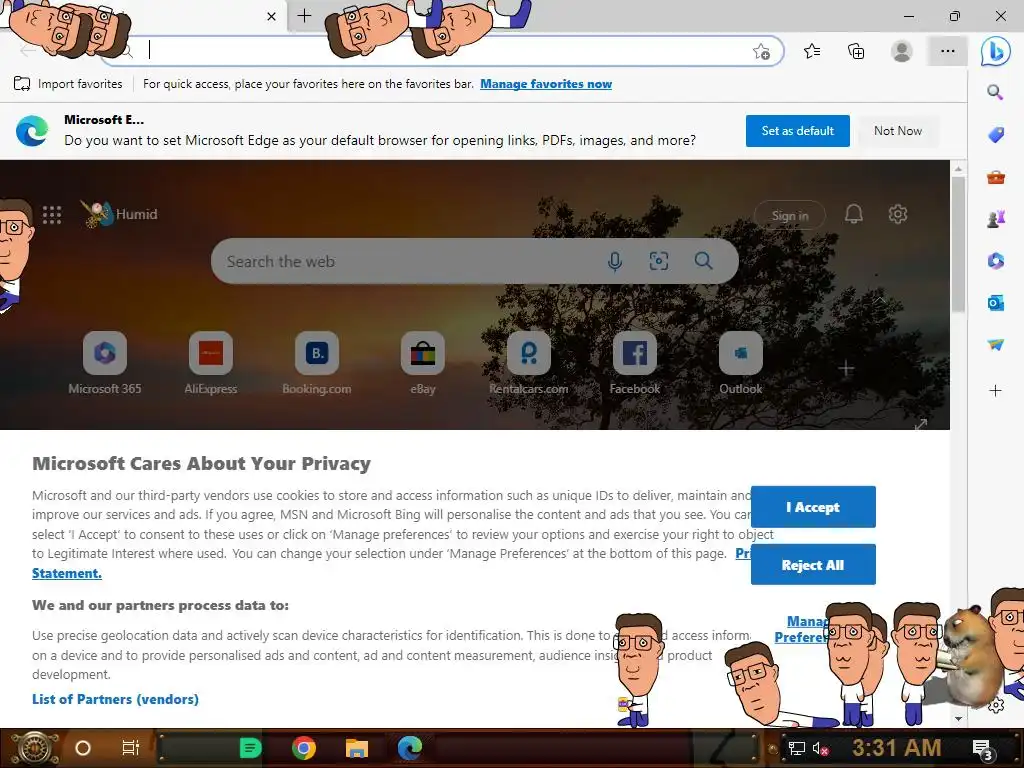Screen dimensions: 1024x768
Task: Open page settings gear icon
Action: [898, 214]
